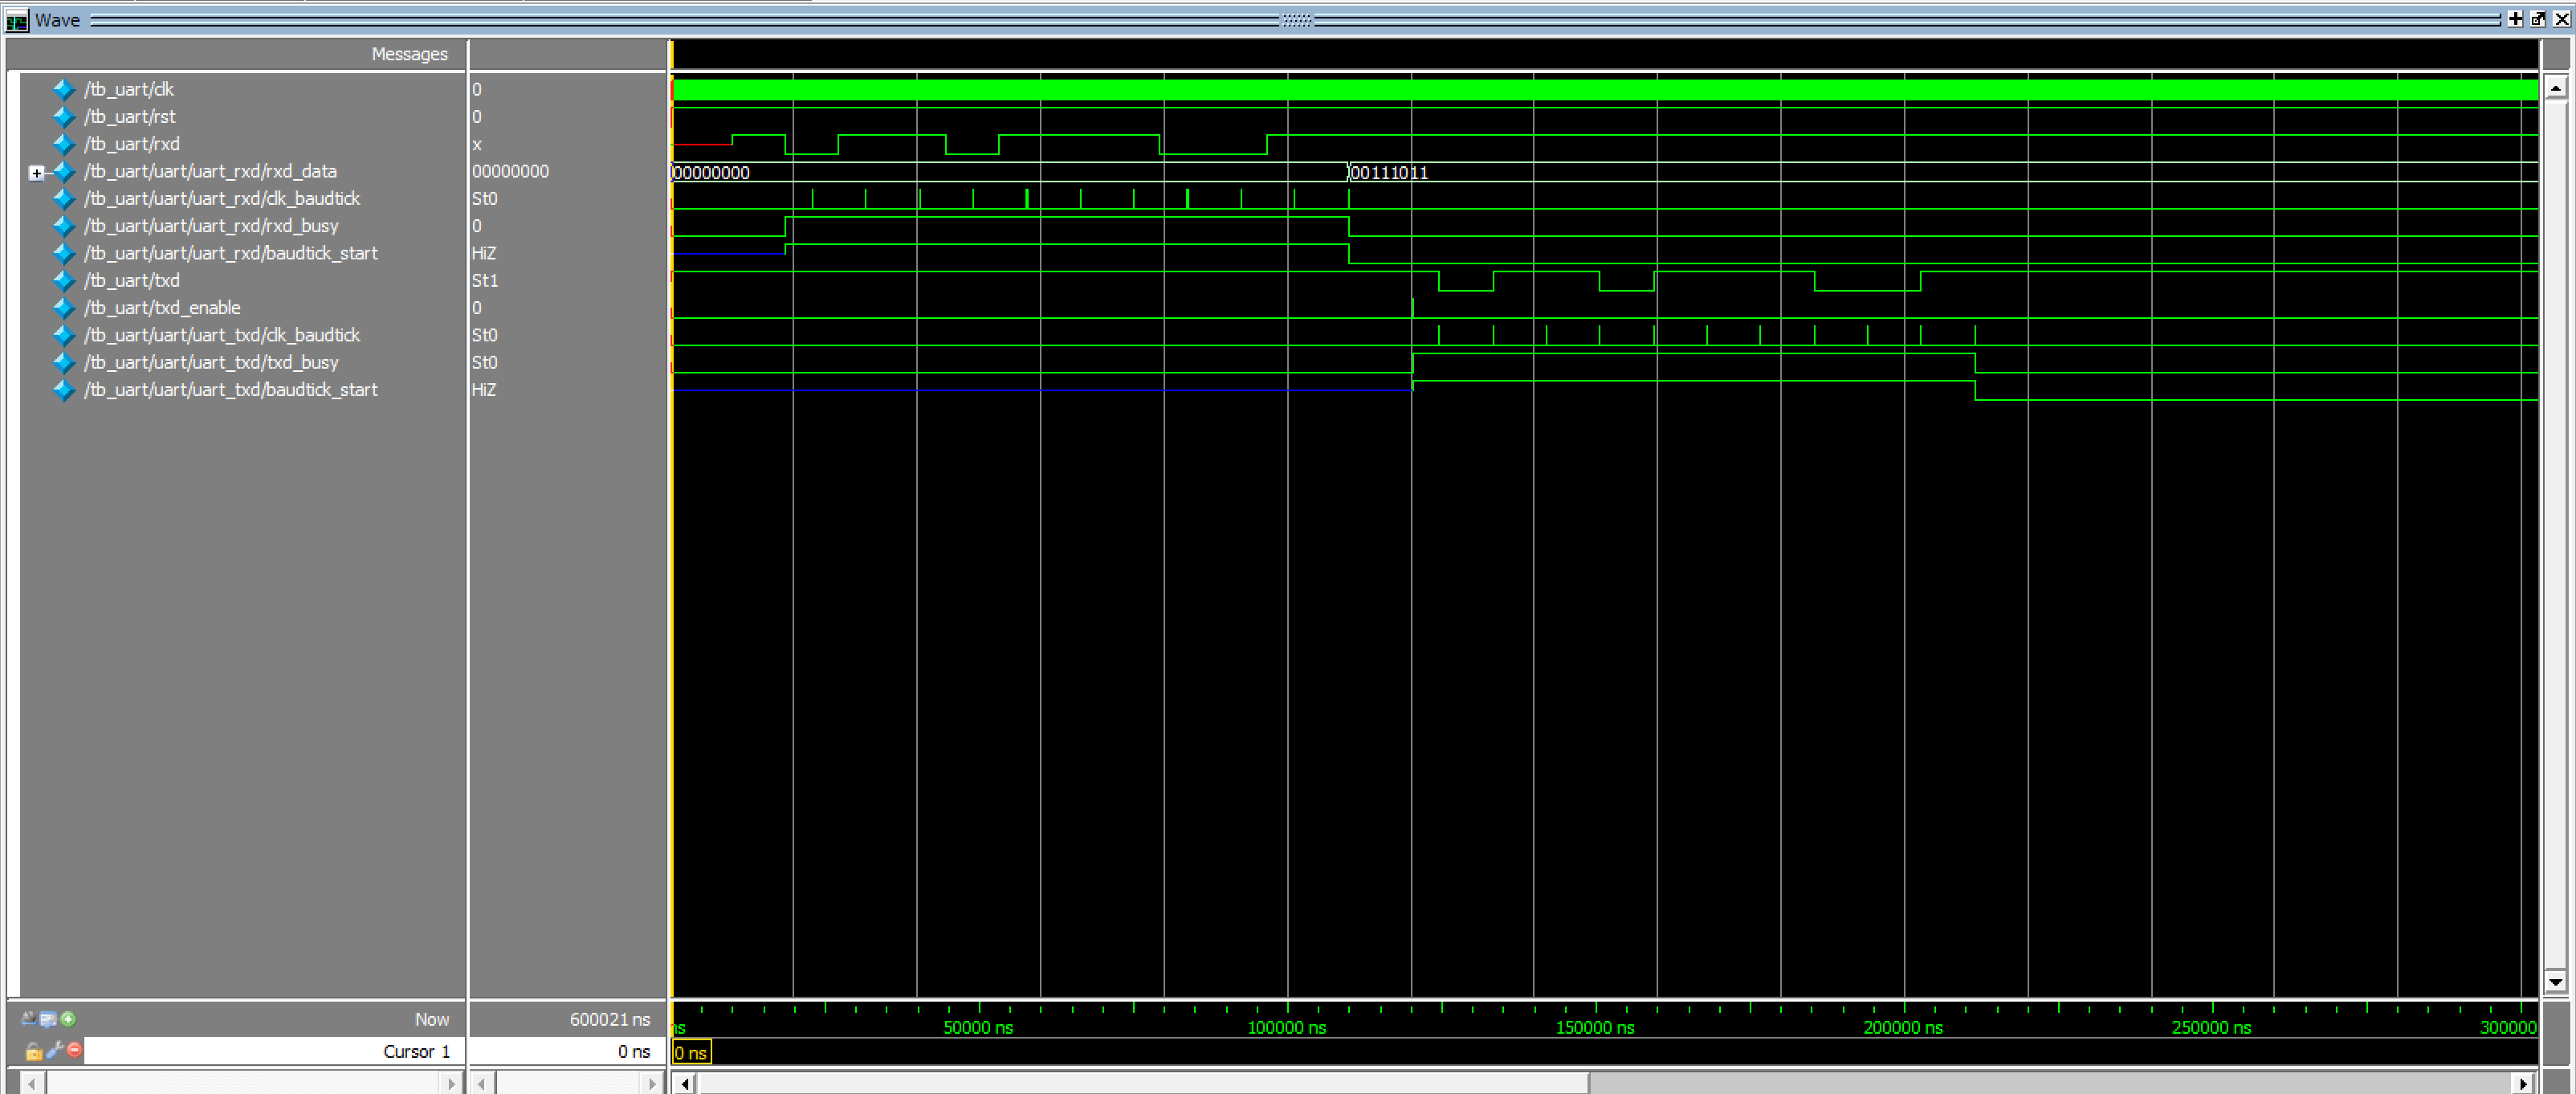Viewport: 2576px width, 1094px height.
Task: Select signal /tb_uart/uart/uart_txd/clk_baudtick
Action: coord(222,335)
